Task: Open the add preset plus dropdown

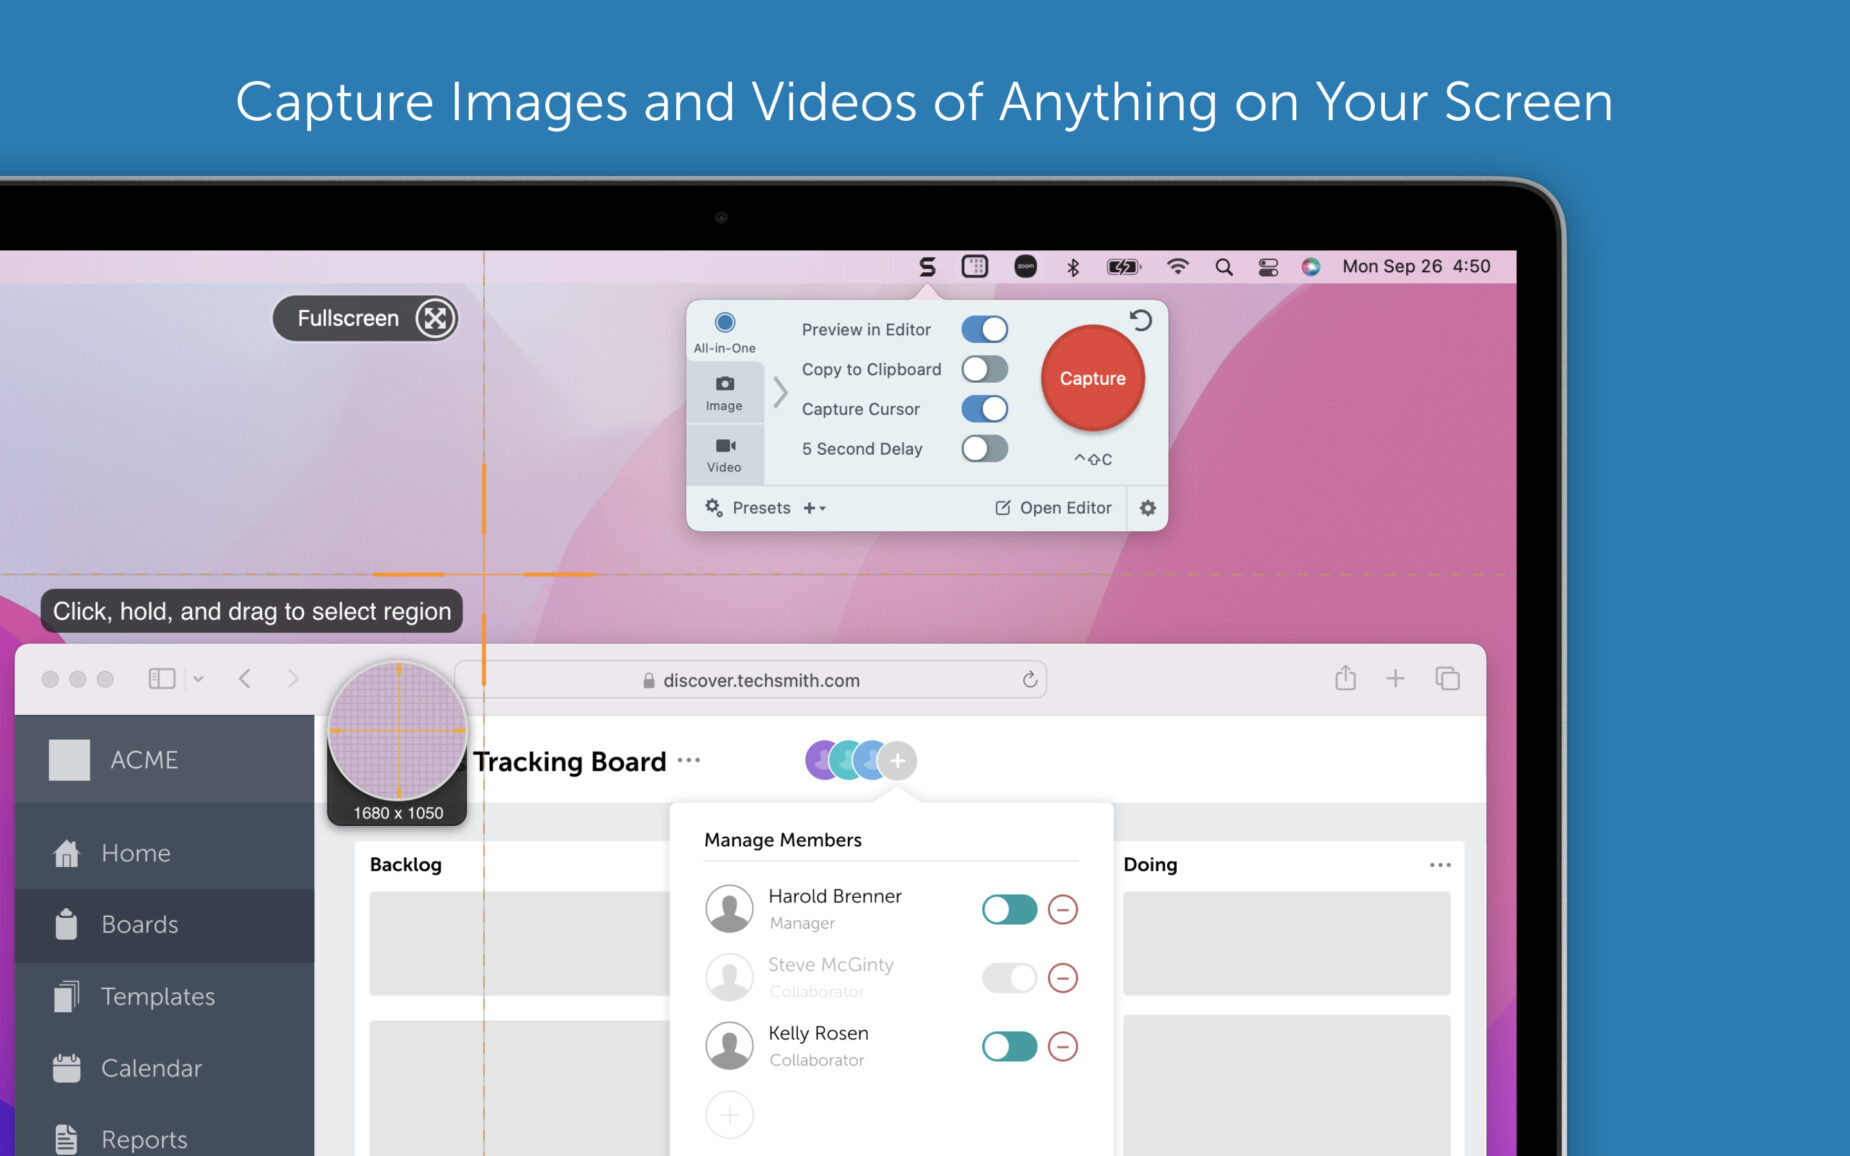Action: click(x=814, y=508)
